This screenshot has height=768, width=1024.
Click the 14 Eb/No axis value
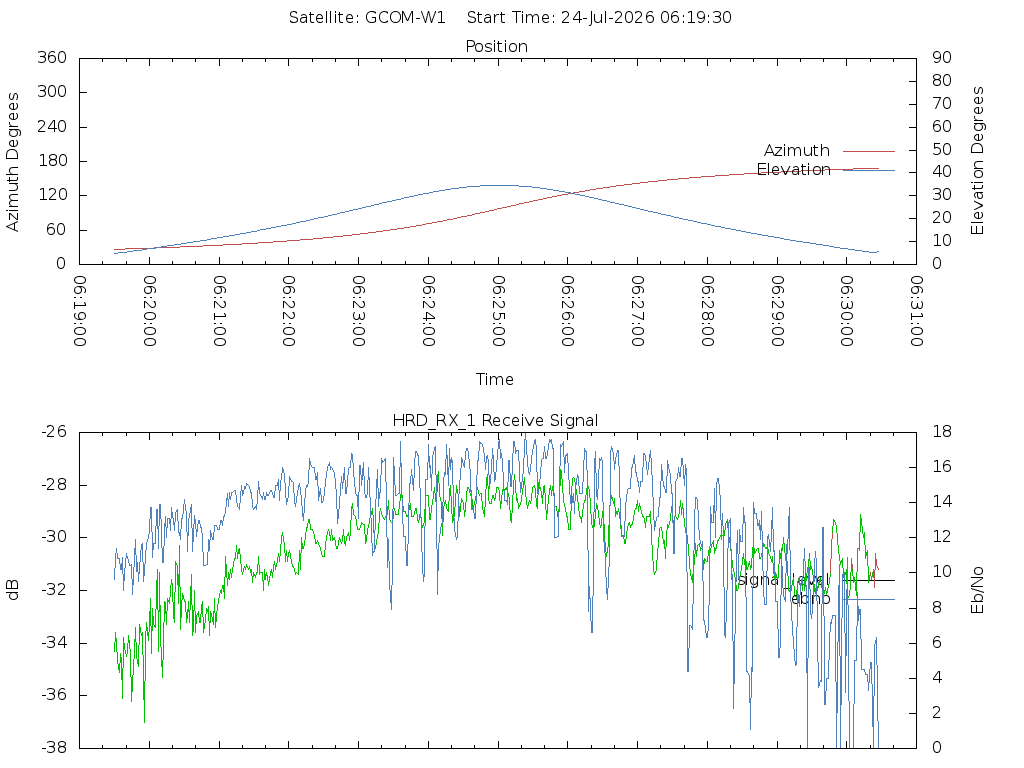tap(942, 502)
